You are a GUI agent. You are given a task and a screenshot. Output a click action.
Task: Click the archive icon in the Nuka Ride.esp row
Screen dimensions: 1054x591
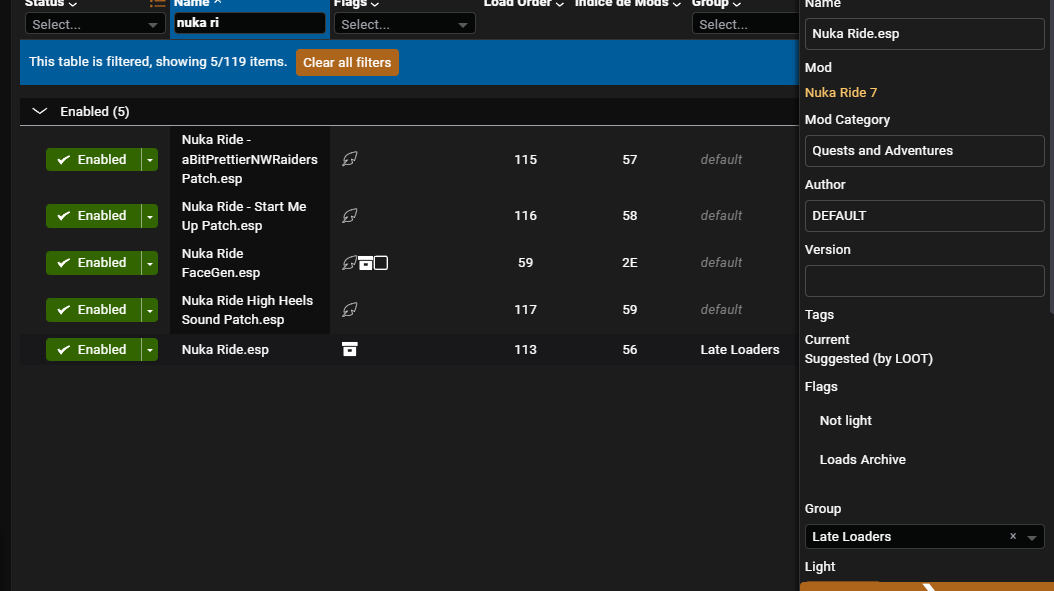click(350, 350)
